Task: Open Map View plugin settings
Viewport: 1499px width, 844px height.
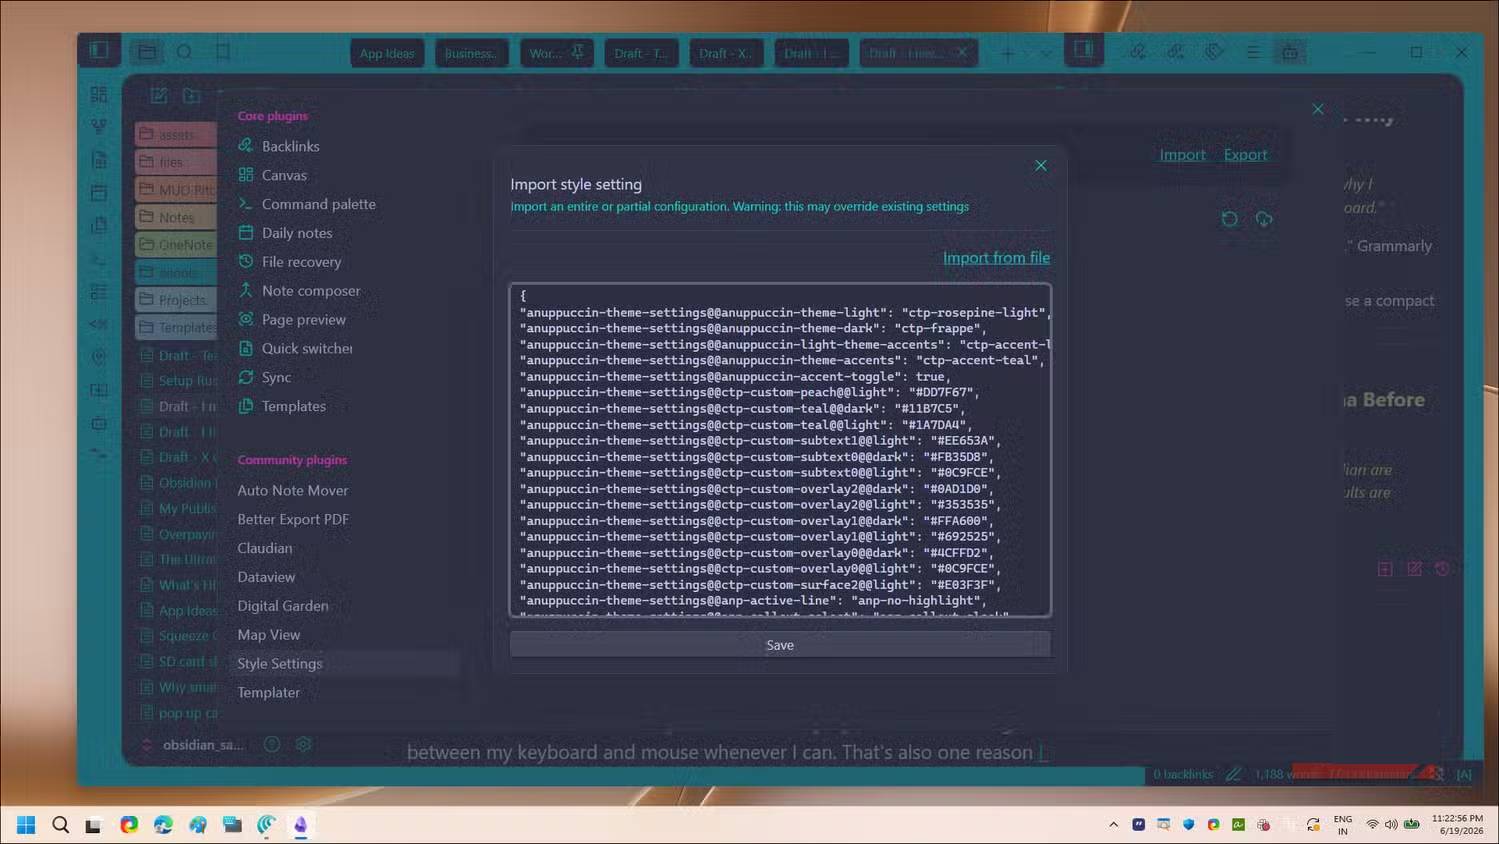Action: 268,635
